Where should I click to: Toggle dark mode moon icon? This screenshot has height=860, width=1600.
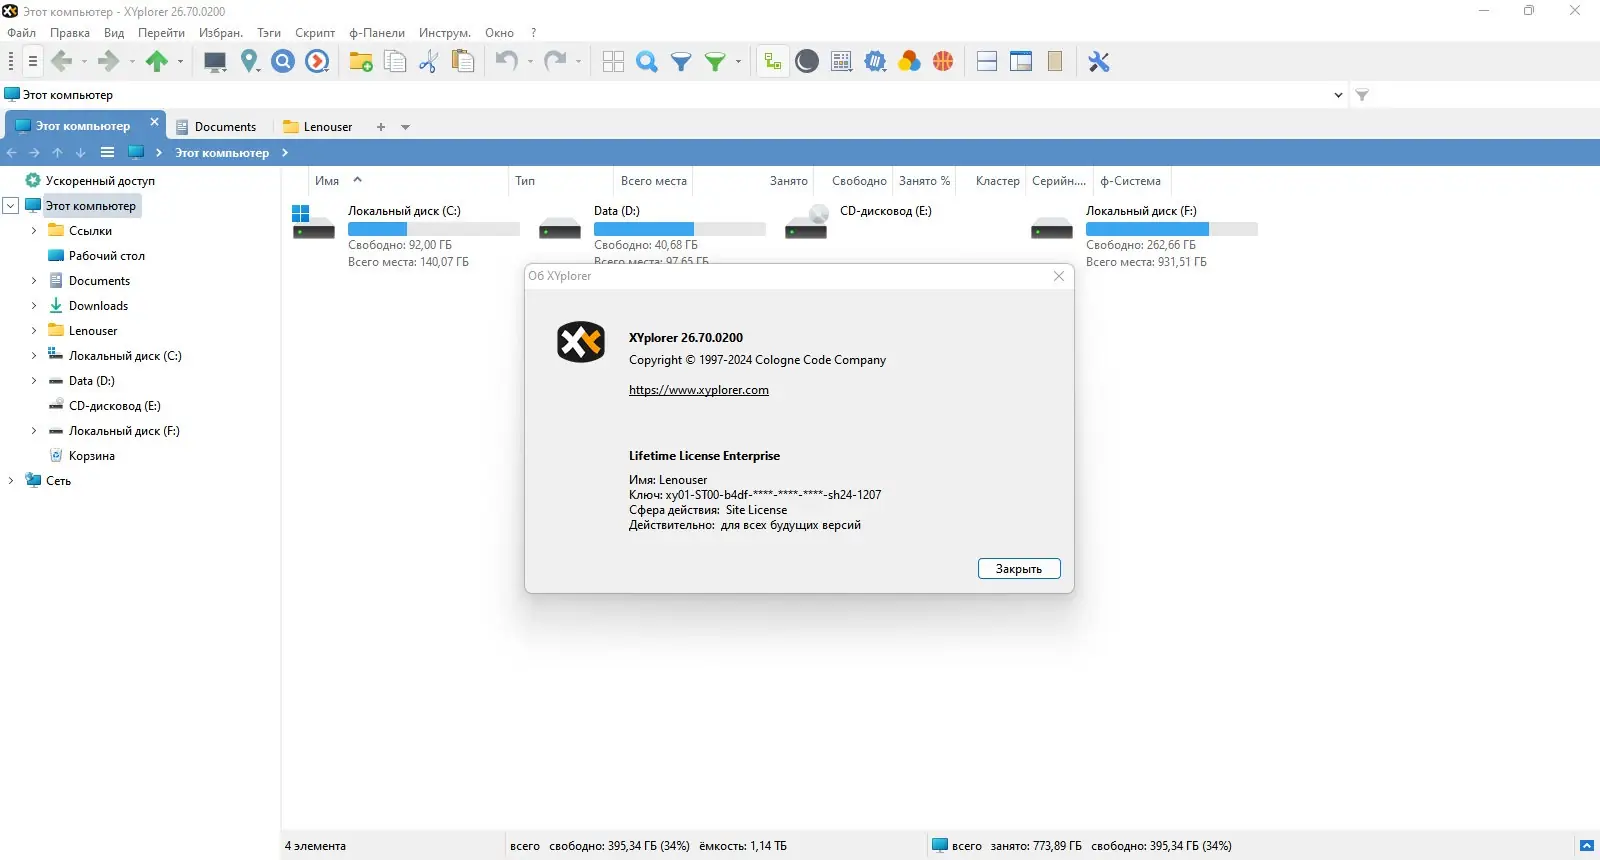(x=807, y=62)
